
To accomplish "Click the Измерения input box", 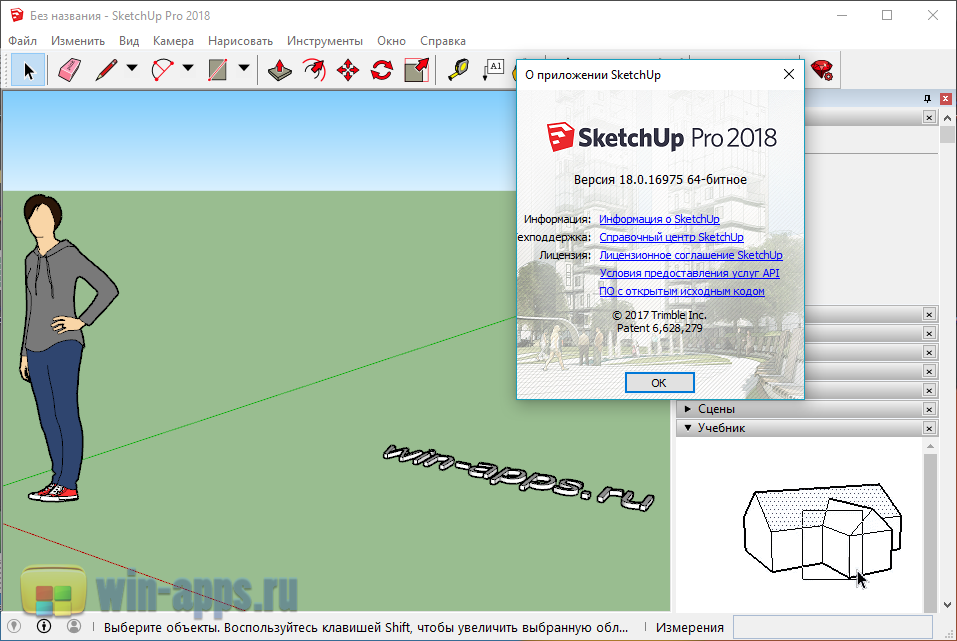I will pyautogui.click(x=840, y=628).
